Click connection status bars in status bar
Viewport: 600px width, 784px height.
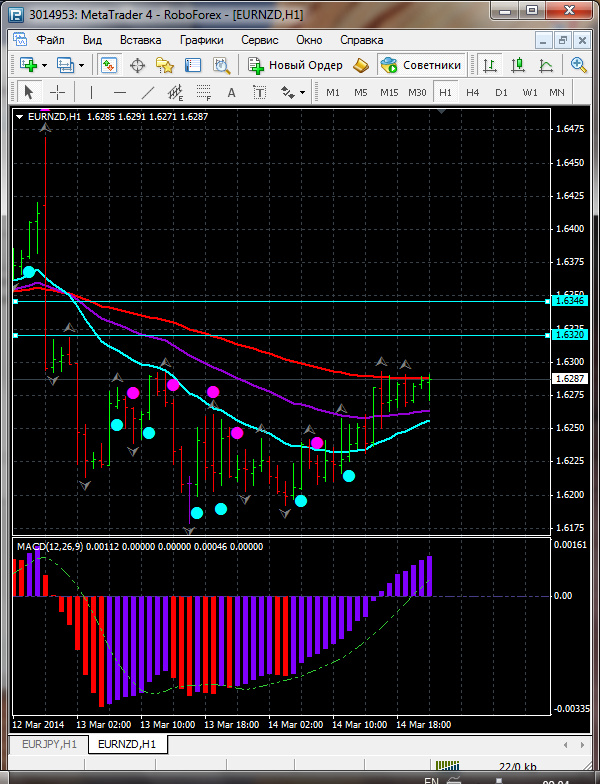coord(448,765)
